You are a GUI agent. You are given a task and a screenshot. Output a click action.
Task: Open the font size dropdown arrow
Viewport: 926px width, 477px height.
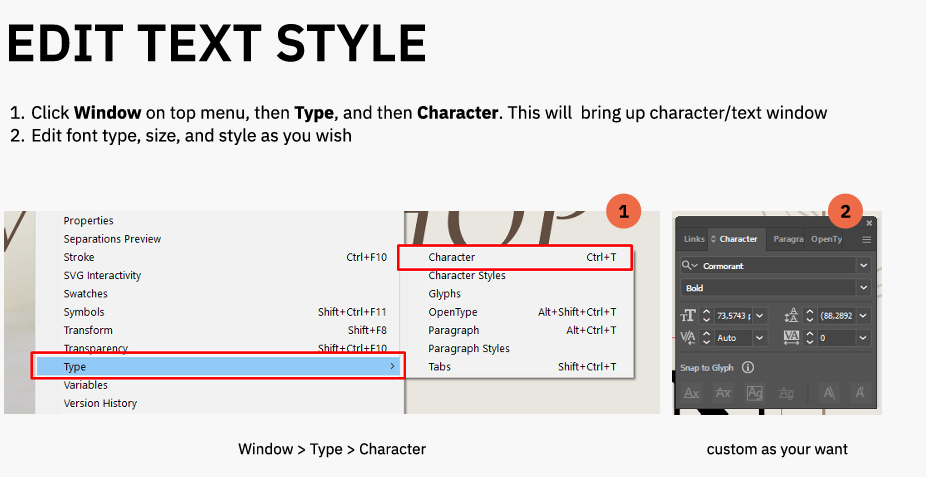tap(759, 316)
